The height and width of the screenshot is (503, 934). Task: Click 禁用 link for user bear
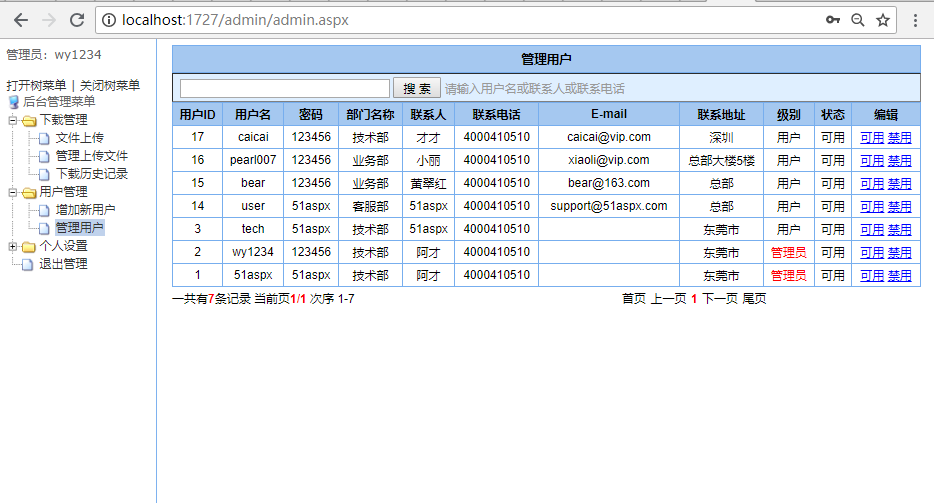(x=899, y=184)
